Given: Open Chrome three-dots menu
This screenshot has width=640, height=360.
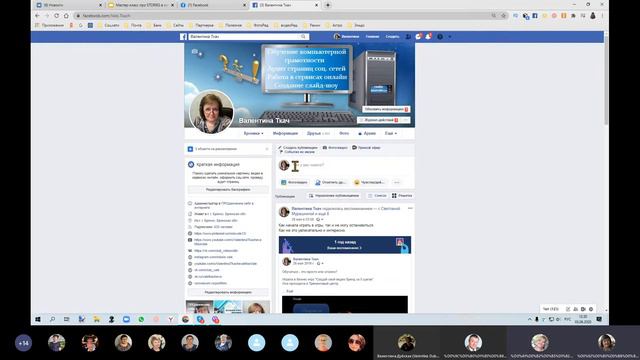Looking at the screenshot, I should [602, 16].
